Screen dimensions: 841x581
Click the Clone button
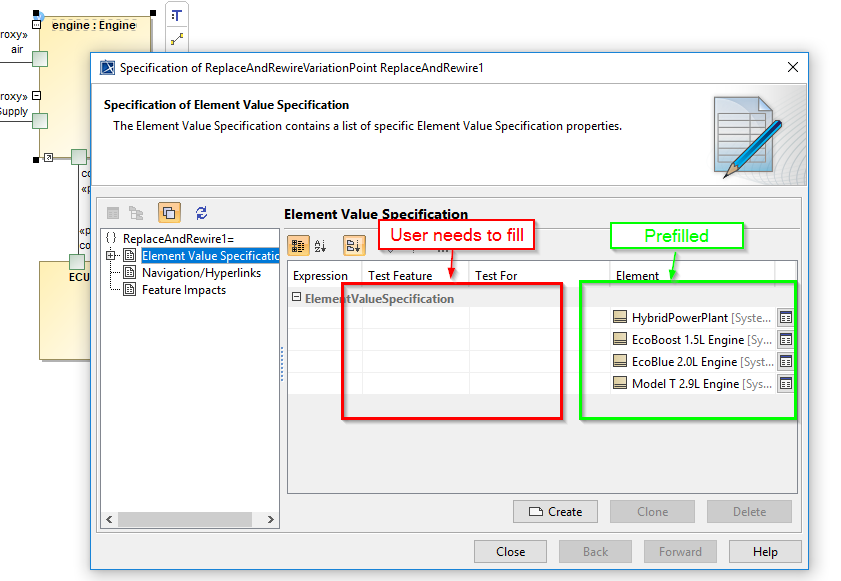(652, 512)
